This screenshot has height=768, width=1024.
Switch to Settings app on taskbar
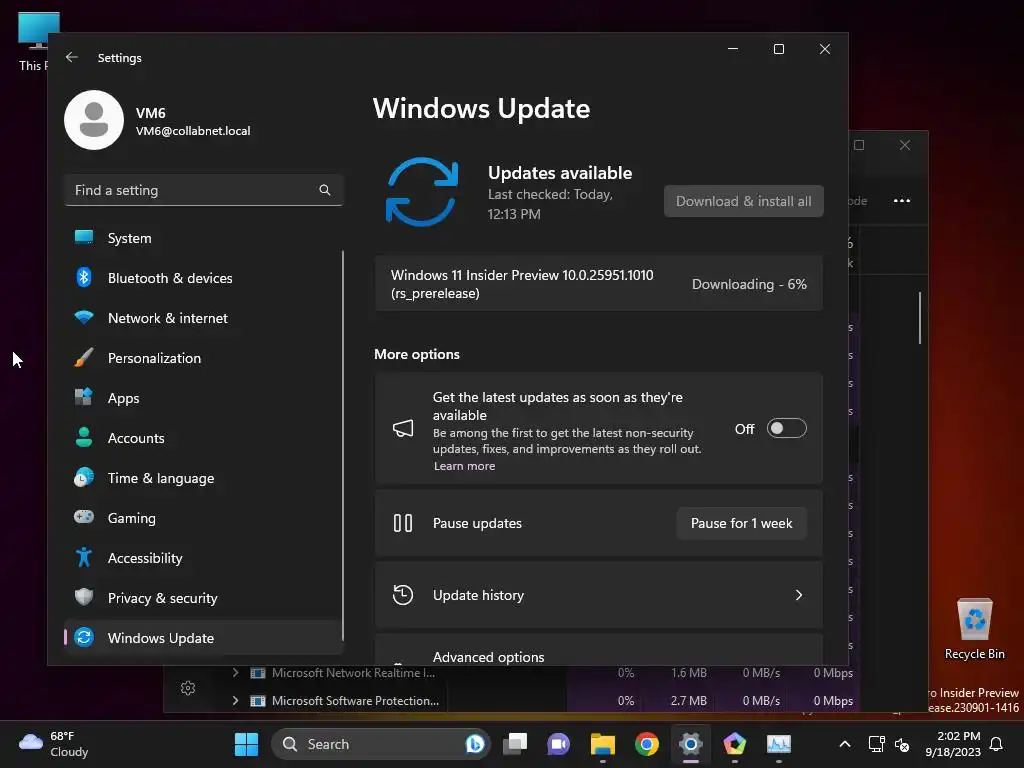coord(690,744)
